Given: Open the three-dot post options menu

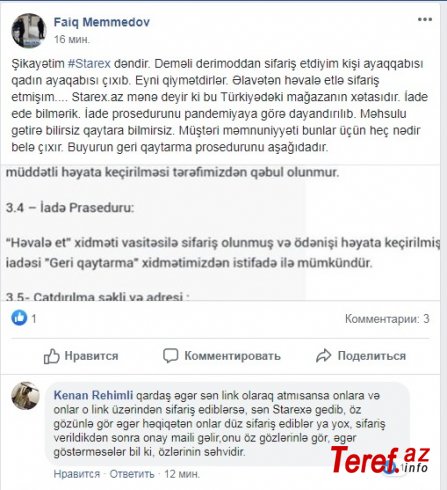Looking at the screenshot, I should coord(425,19).
